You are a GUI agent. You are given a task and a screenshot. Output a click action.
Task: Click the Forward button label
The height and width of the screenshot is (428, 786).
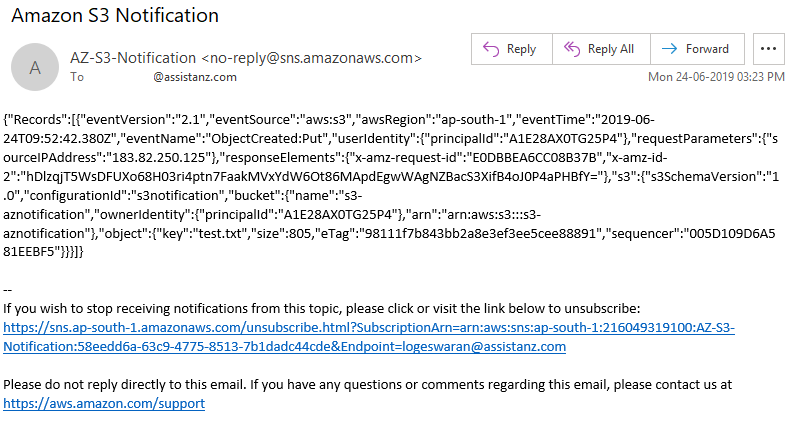(707, 49)
